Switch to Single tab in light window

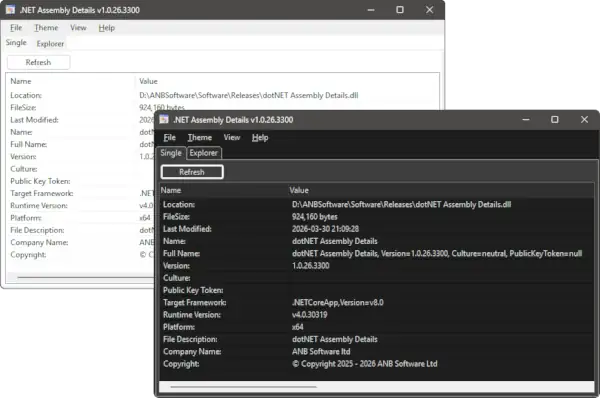[16, 42]
